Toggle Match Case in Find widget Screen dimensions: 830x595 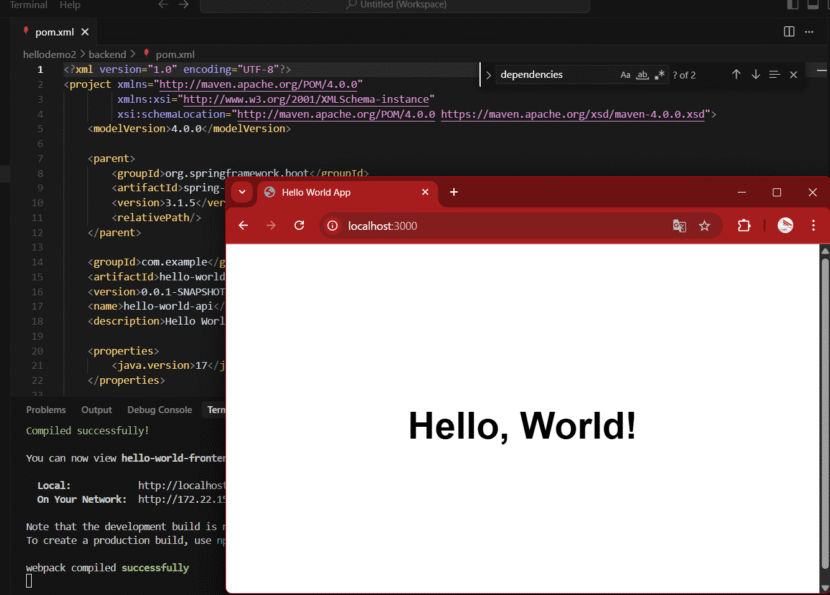625,75
